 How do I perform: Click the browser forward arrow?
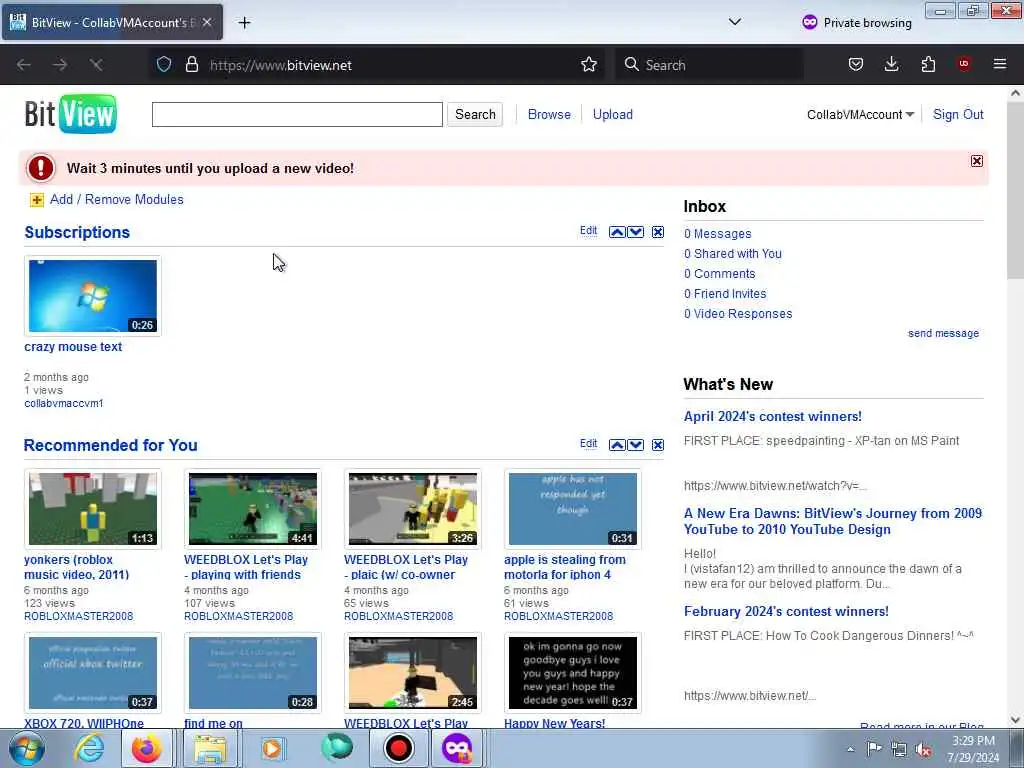[60, 65]
